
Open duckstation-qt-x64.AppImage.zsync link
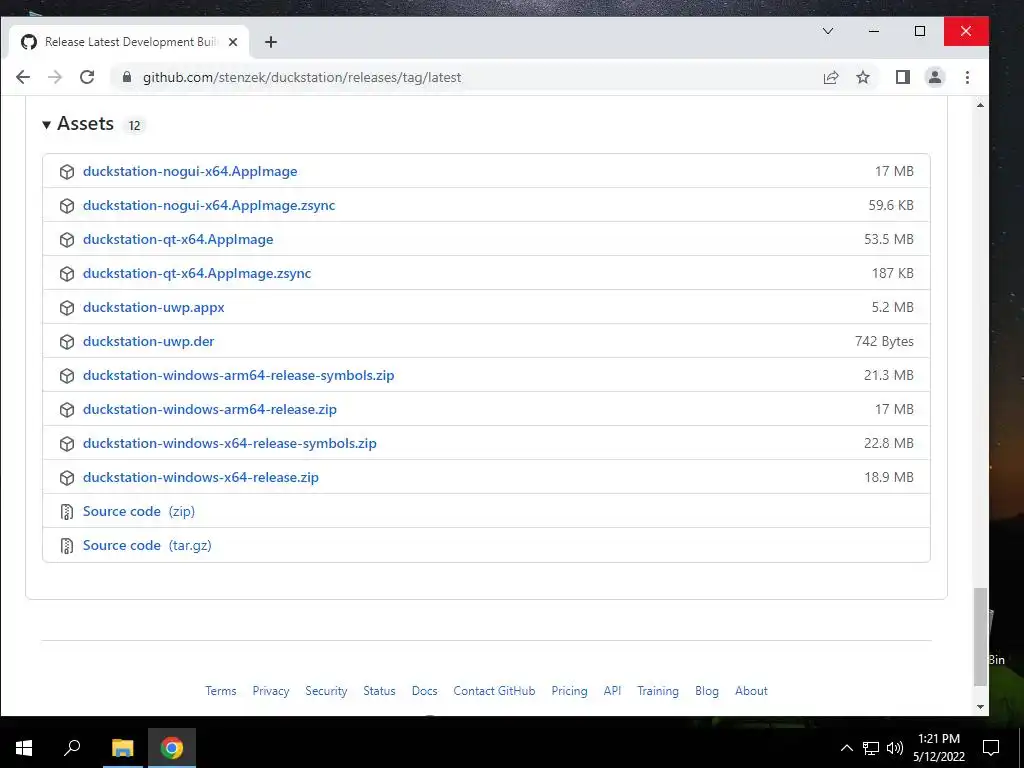tap(197, 273)
